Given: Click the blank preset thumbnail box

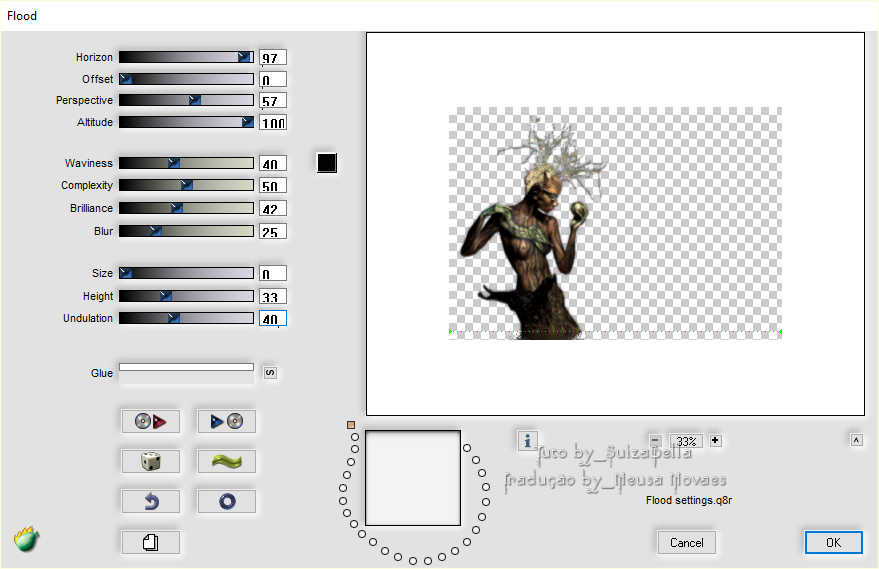Looking at the screenshot, I should [x=413, y=478].
